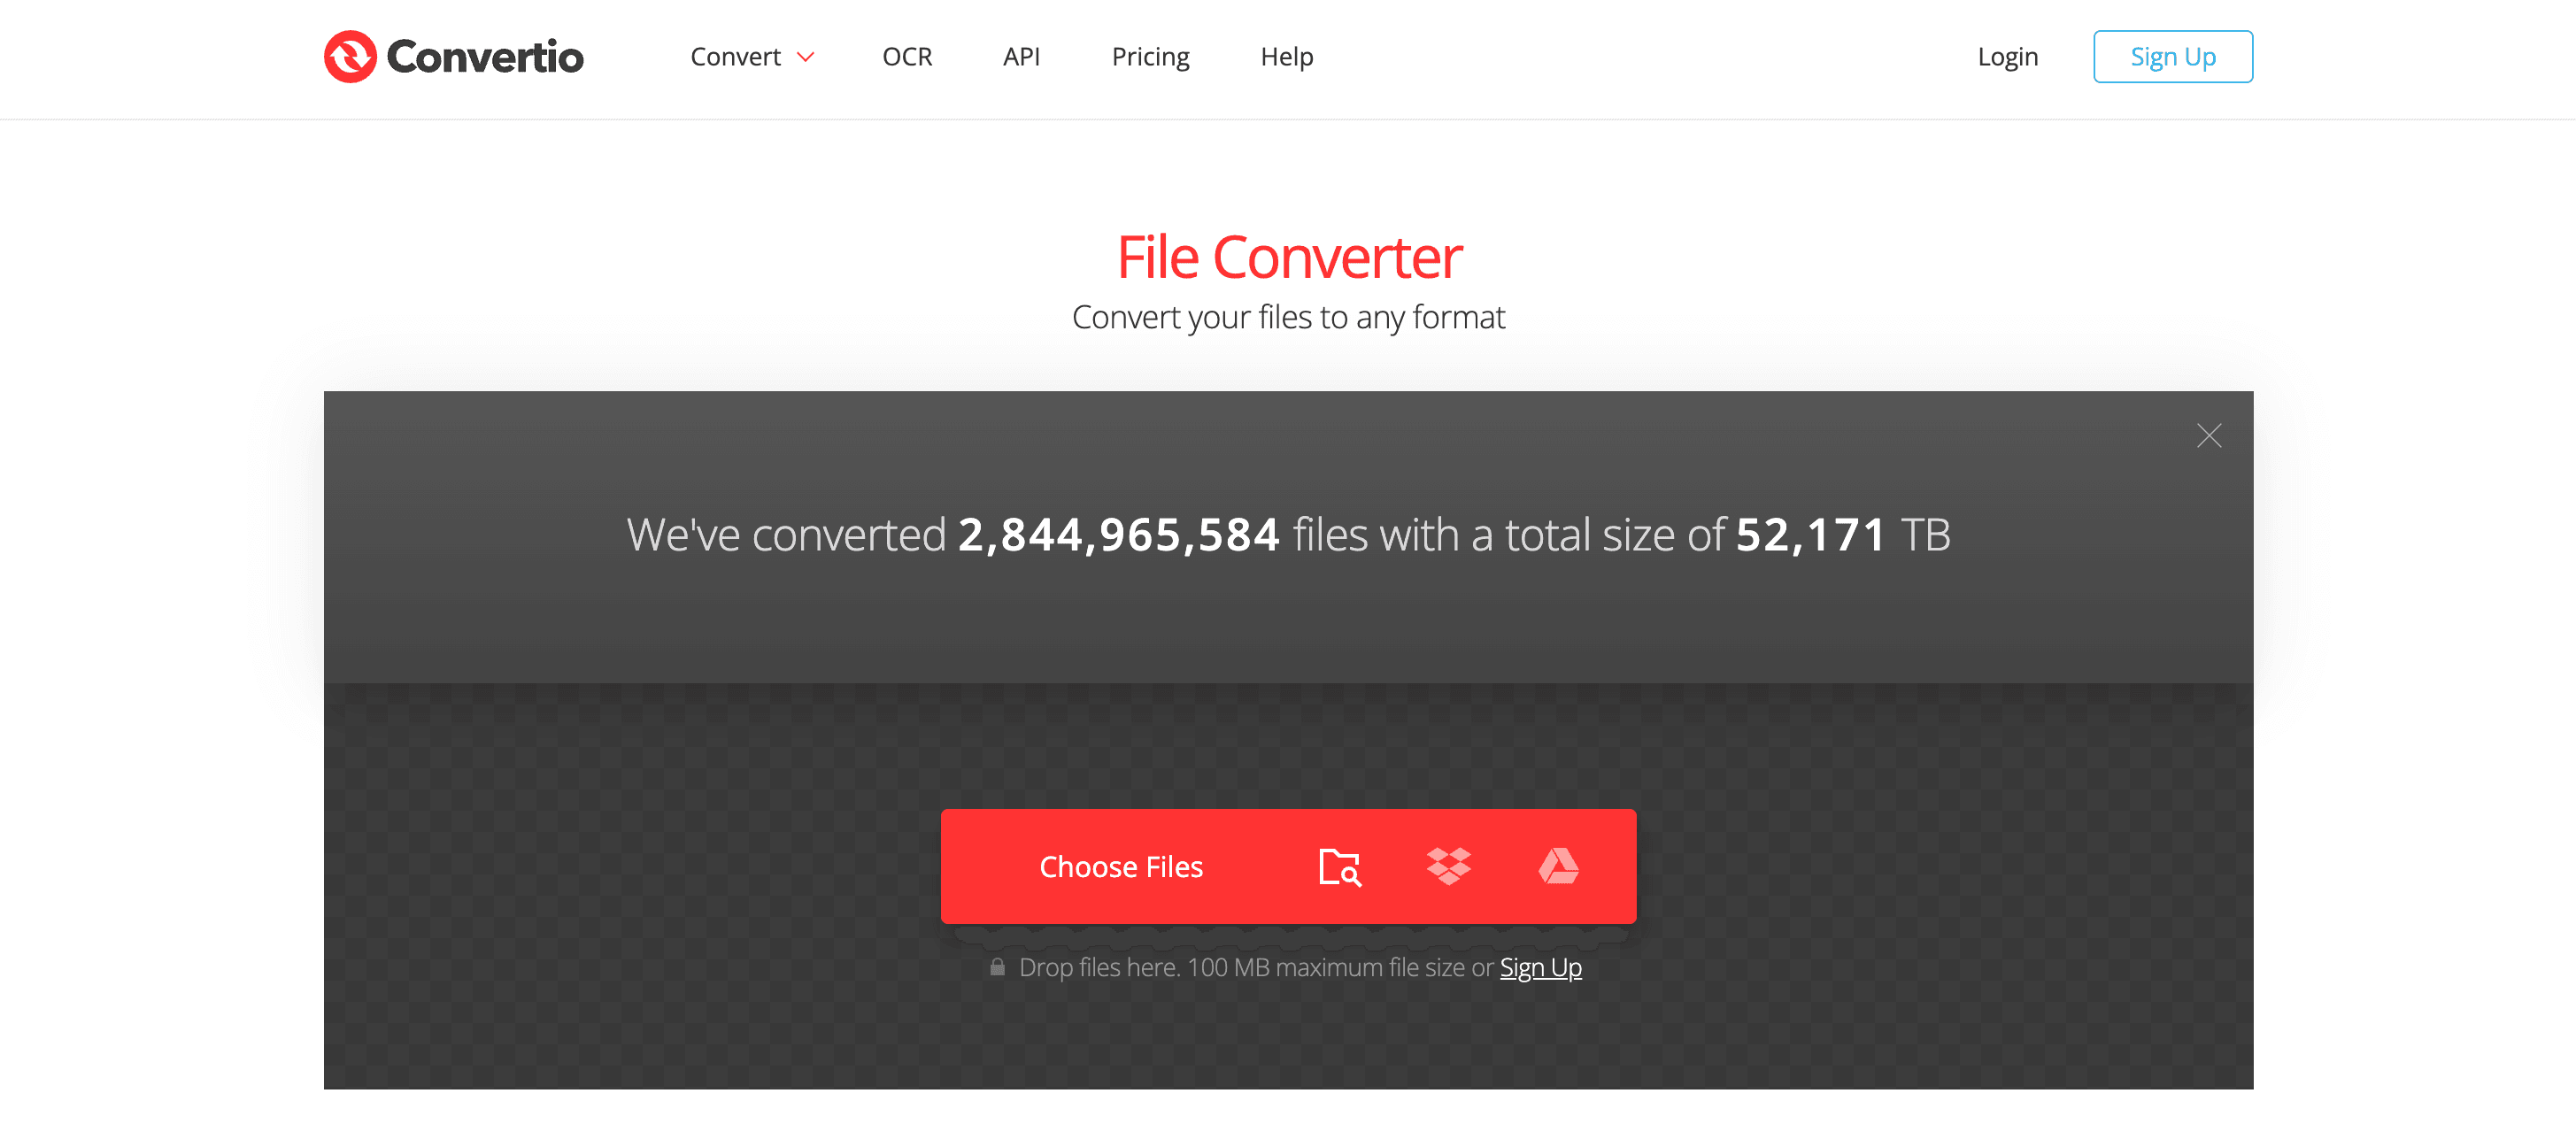Click the Sign Up button in header
The width and height of the screenshot is (2576, 1124).
click(2171, 56)
